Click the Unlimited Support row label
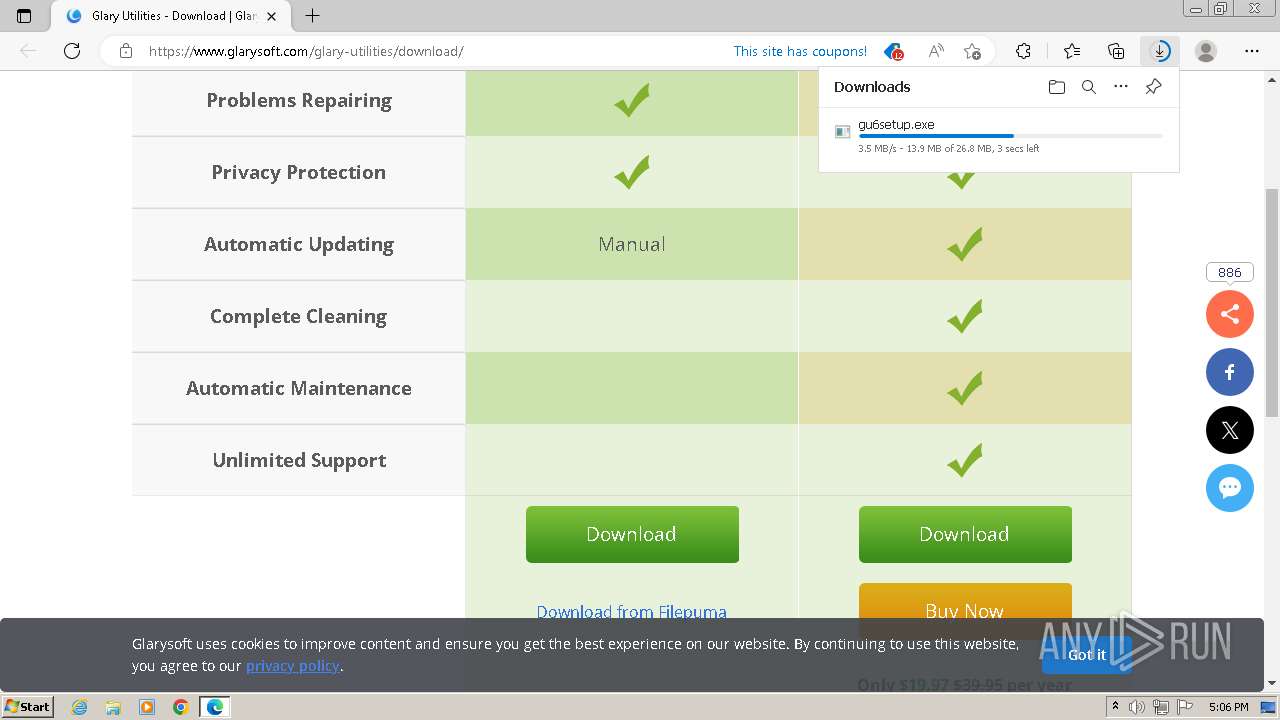This screenshot has width=1280, height=720. tap(299, 460)
